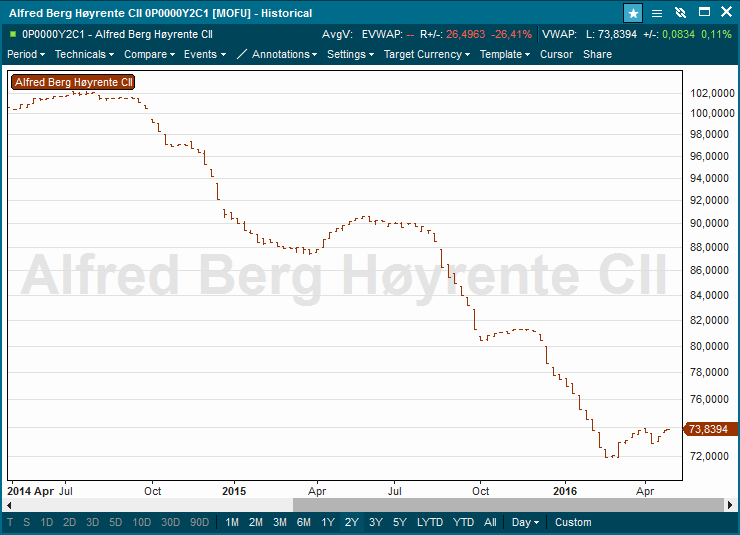The width and height of the screenshot is (740, 535).
Task: Click the 2016 date axis label
Action: point(565,491)
